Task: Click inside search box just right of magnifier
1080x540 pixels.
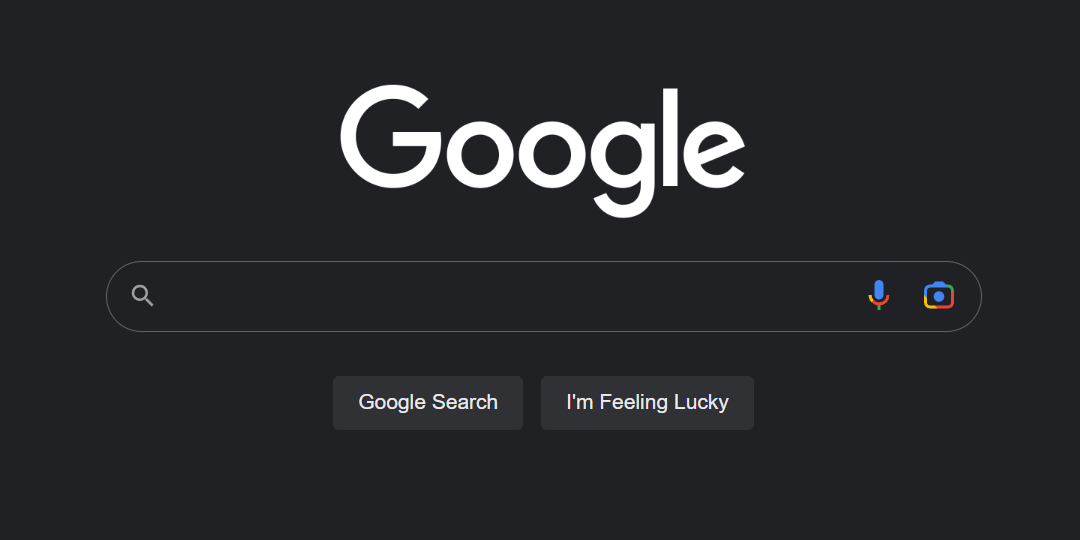Action: coord(186,296)
